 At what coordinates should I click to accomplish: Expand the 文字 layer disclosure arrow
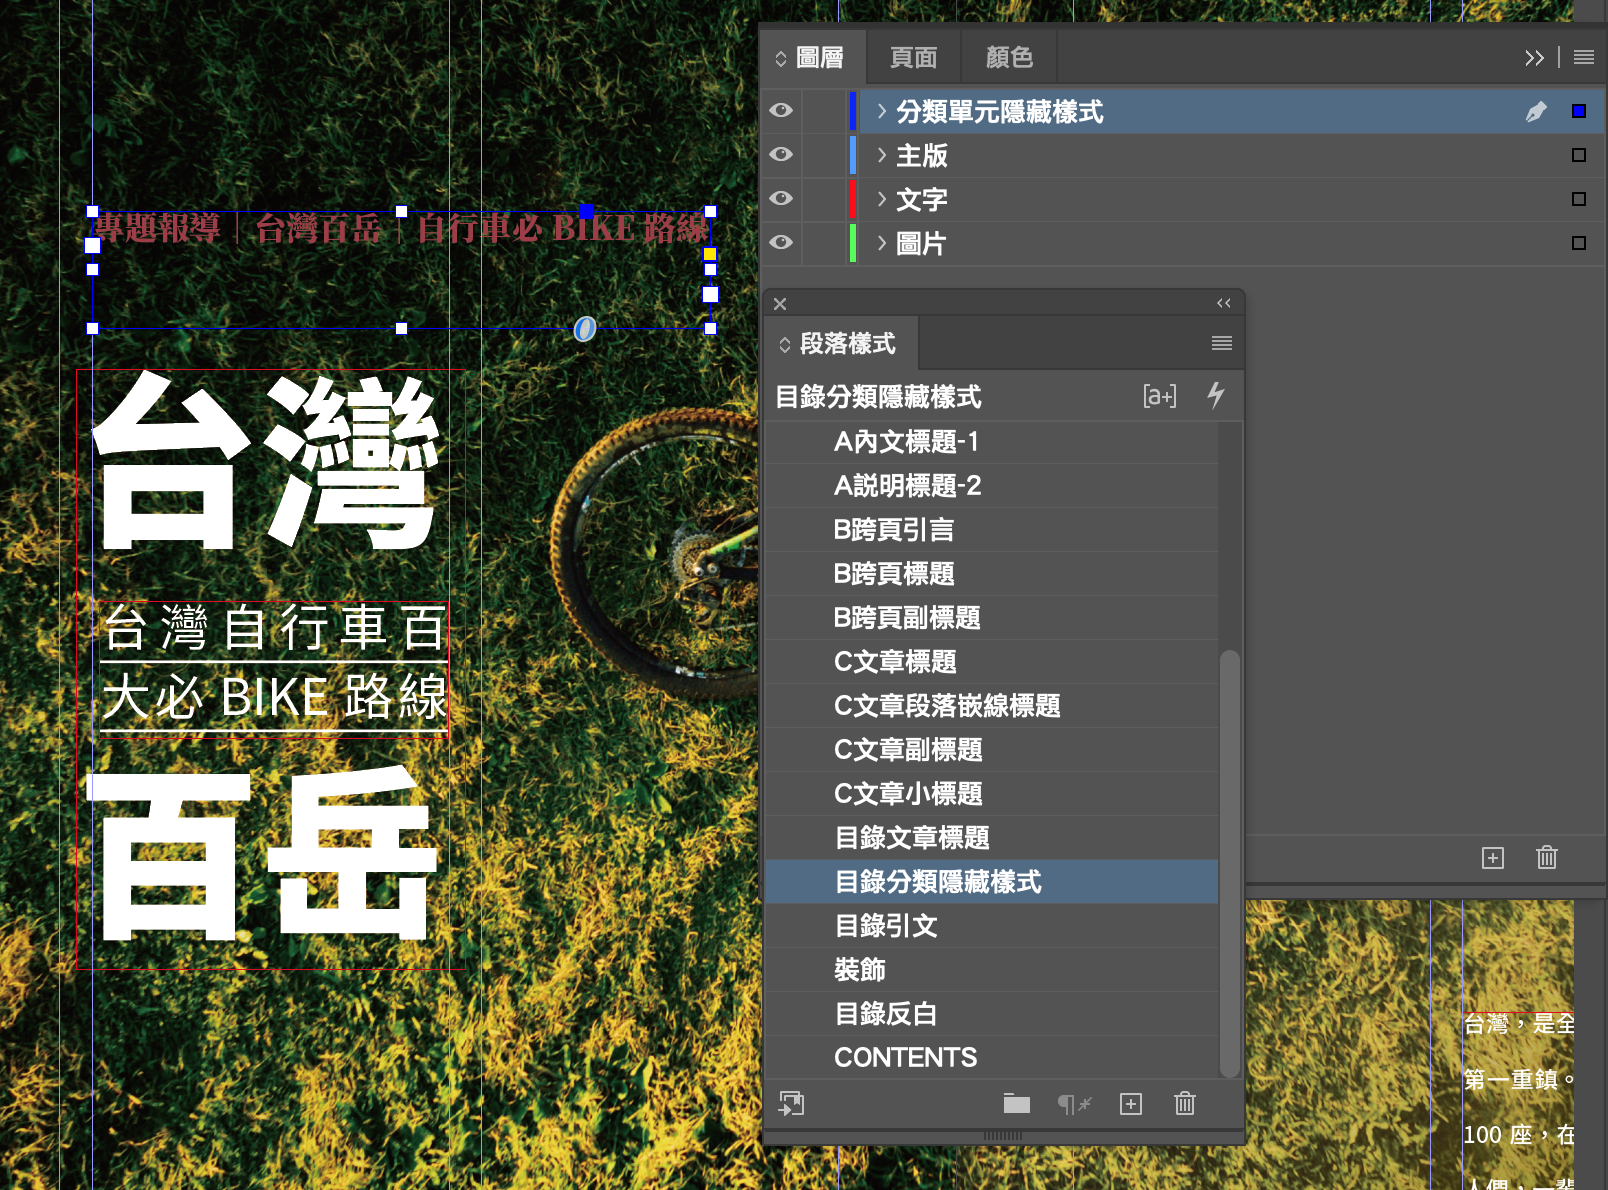pyautogui.click(x=881, y=199)
